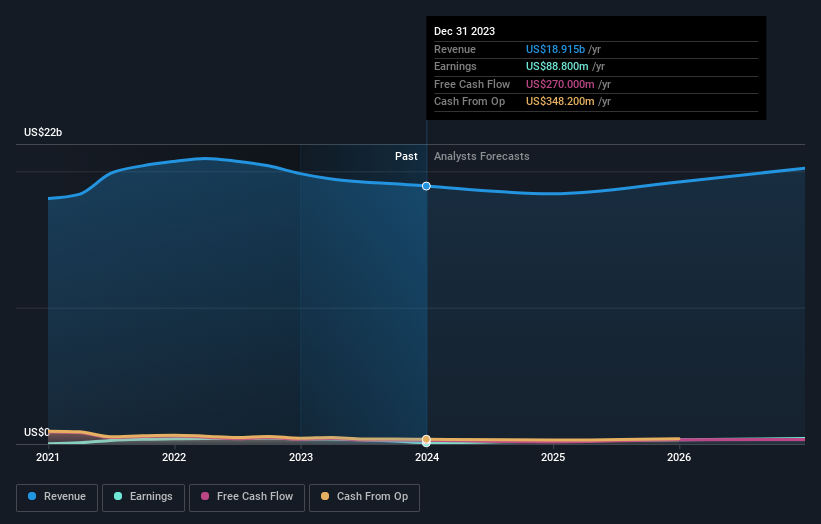821x524 pixels.
Task: Click the US$270.000m free cash flow value
Action: 560,84
